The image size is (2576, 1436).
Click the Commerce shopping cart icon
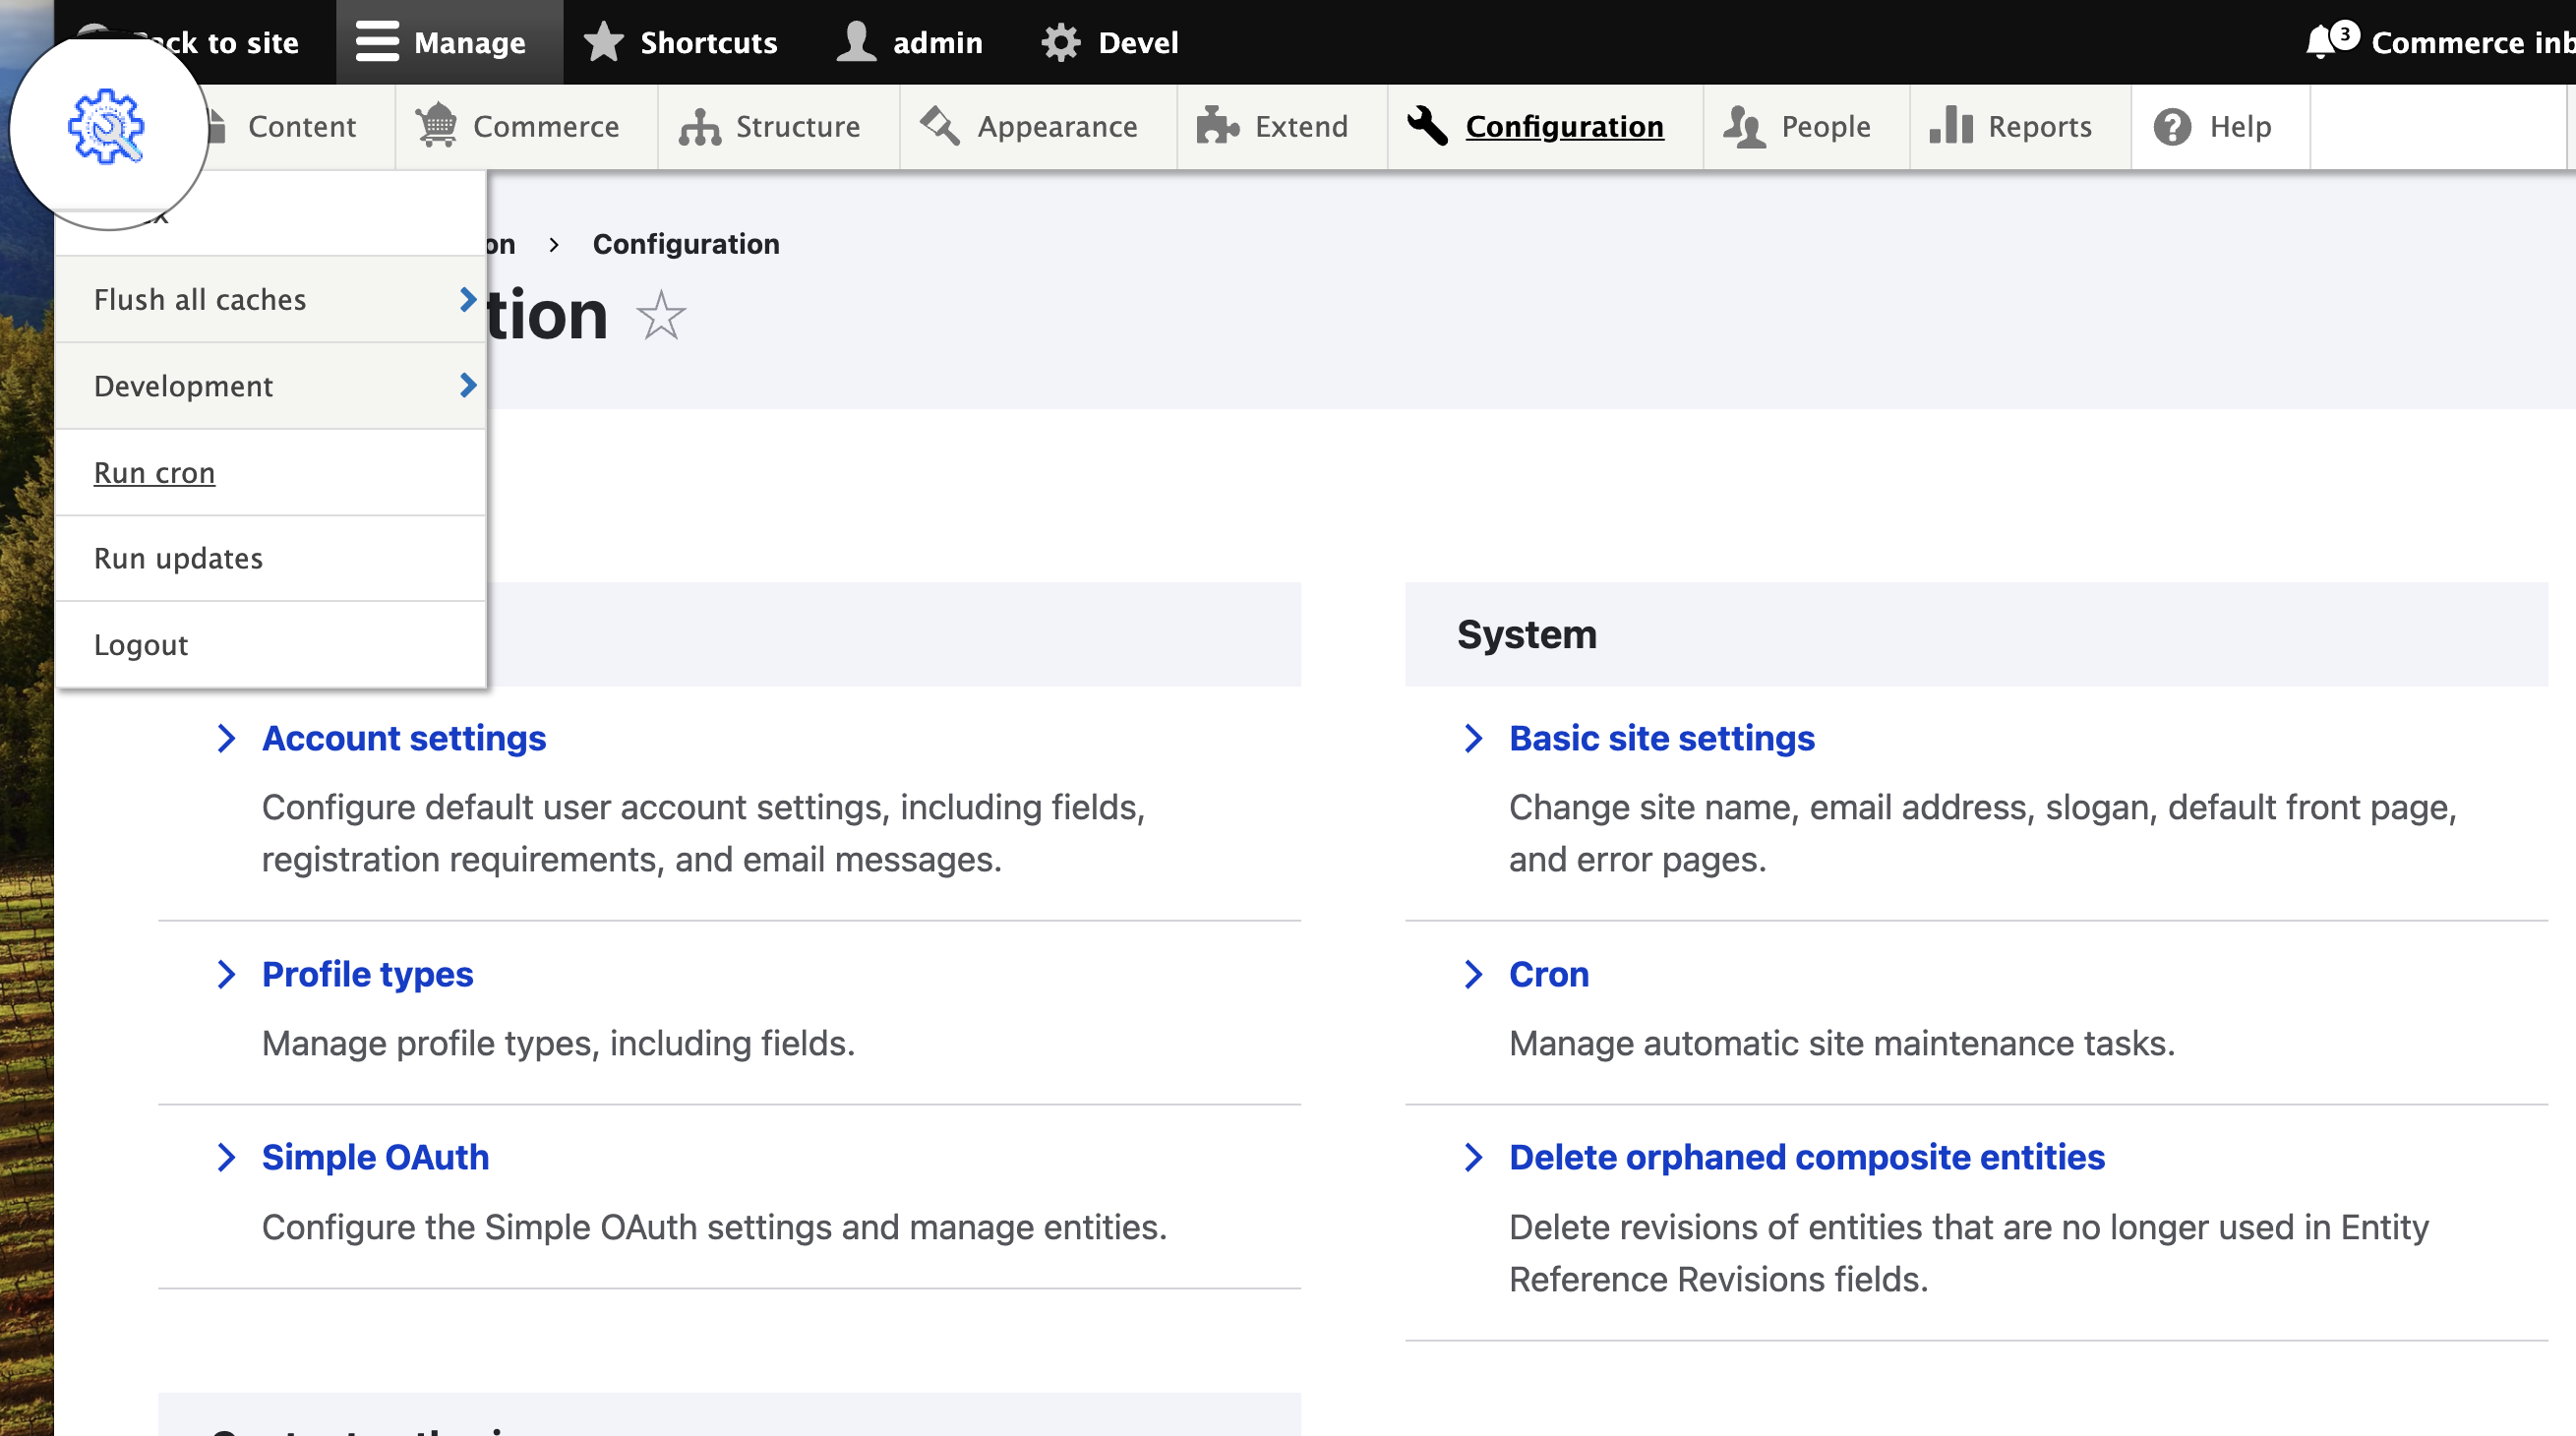pos(437,126)
